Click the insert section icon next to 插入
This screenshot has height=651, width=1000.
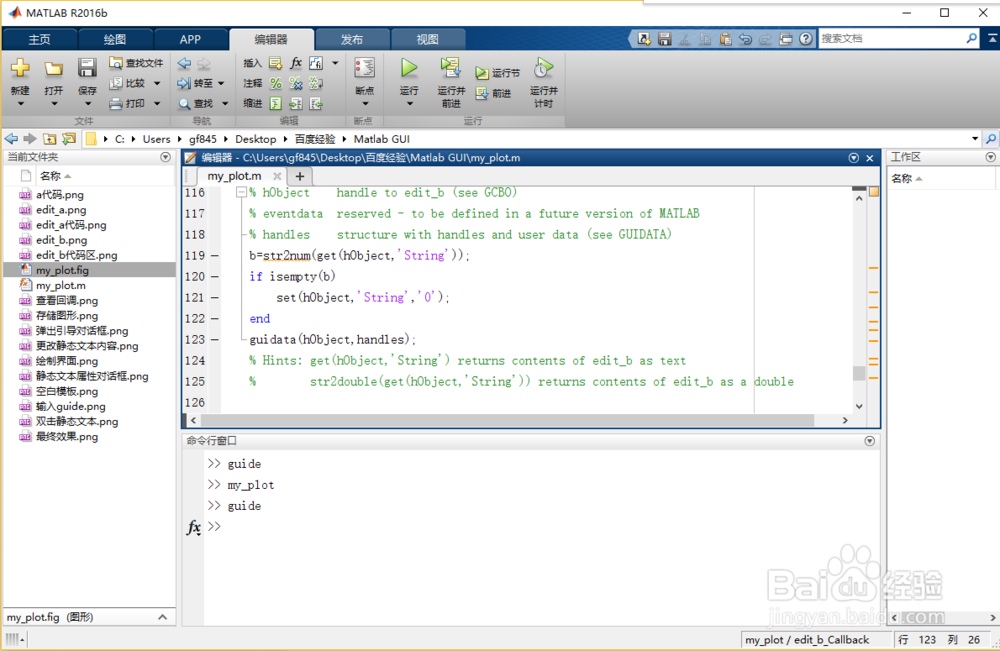(276, 63)
